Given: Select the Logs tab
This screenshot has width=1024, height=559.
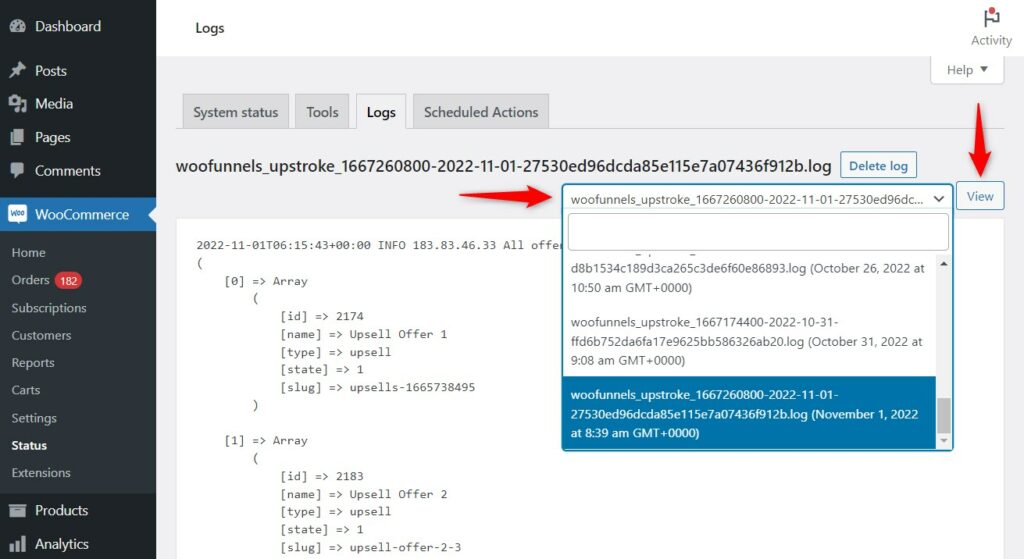Looking at the screenshot, I should coord(381,112).
